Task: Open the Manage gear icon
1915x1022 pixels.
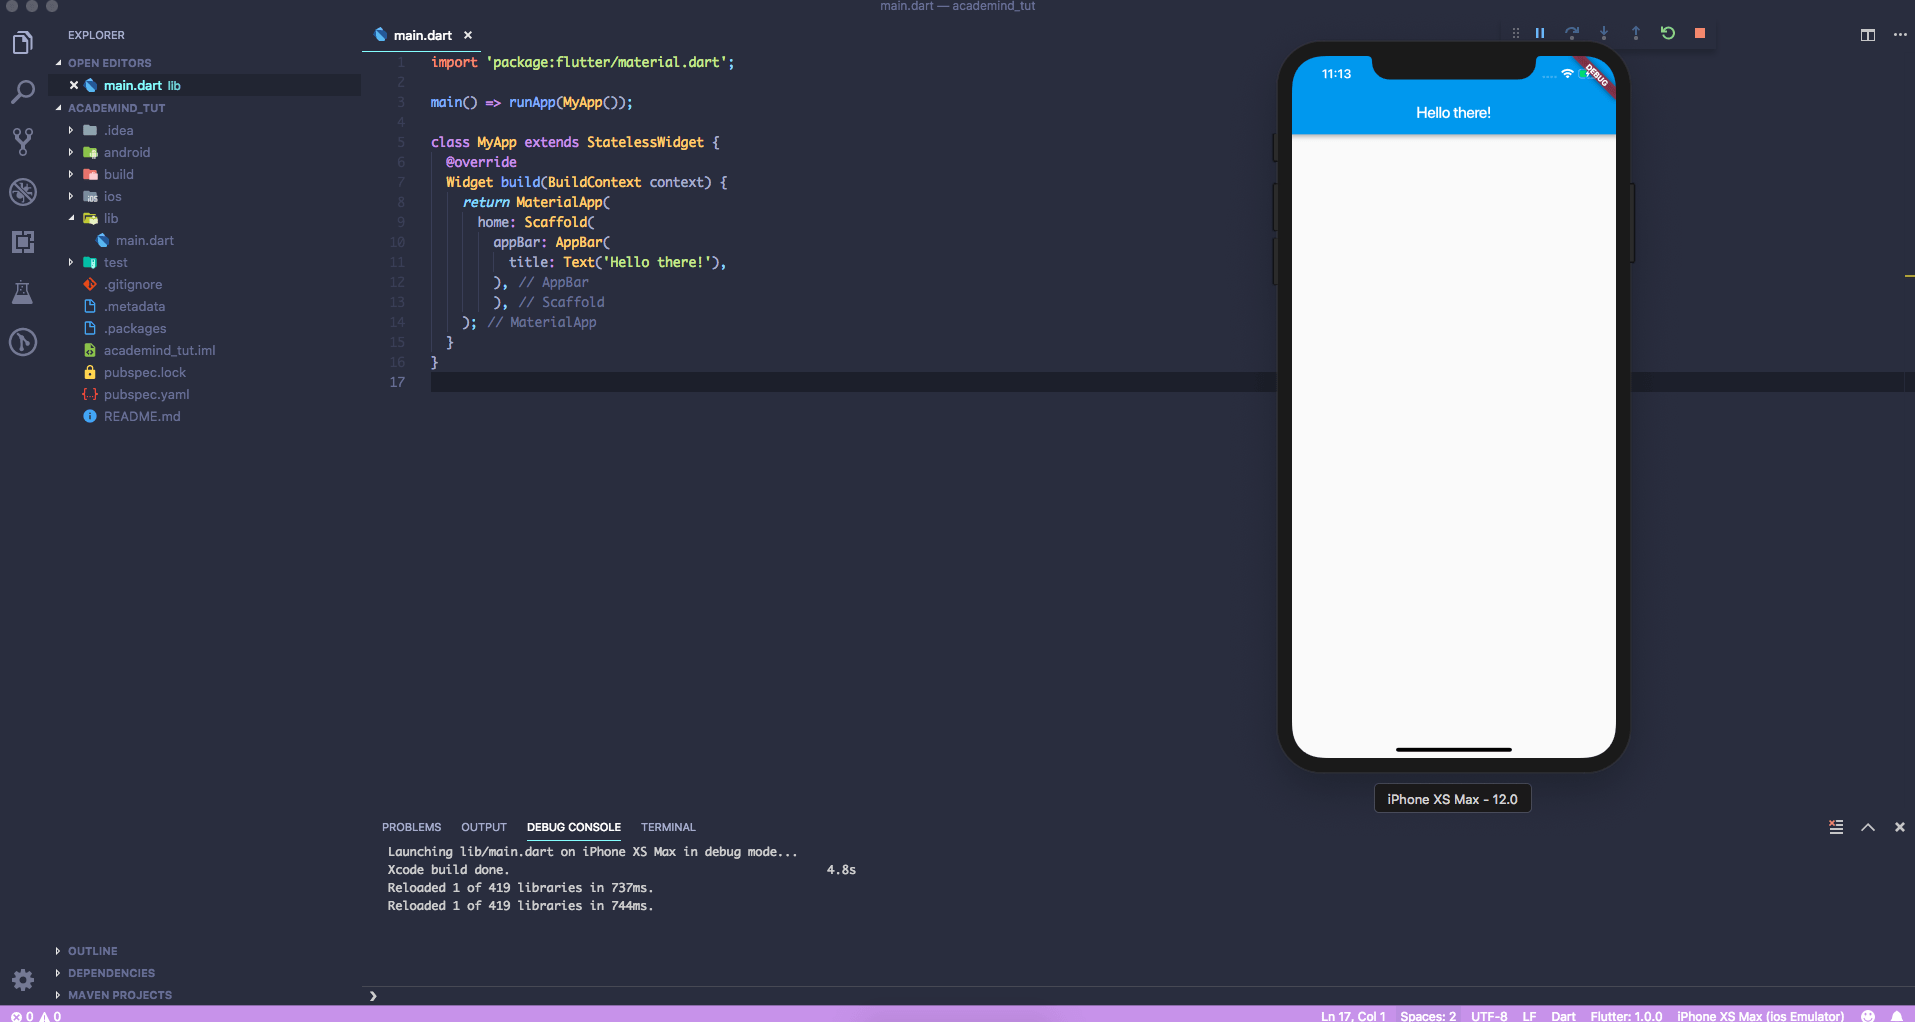Action: pos(22,980)
